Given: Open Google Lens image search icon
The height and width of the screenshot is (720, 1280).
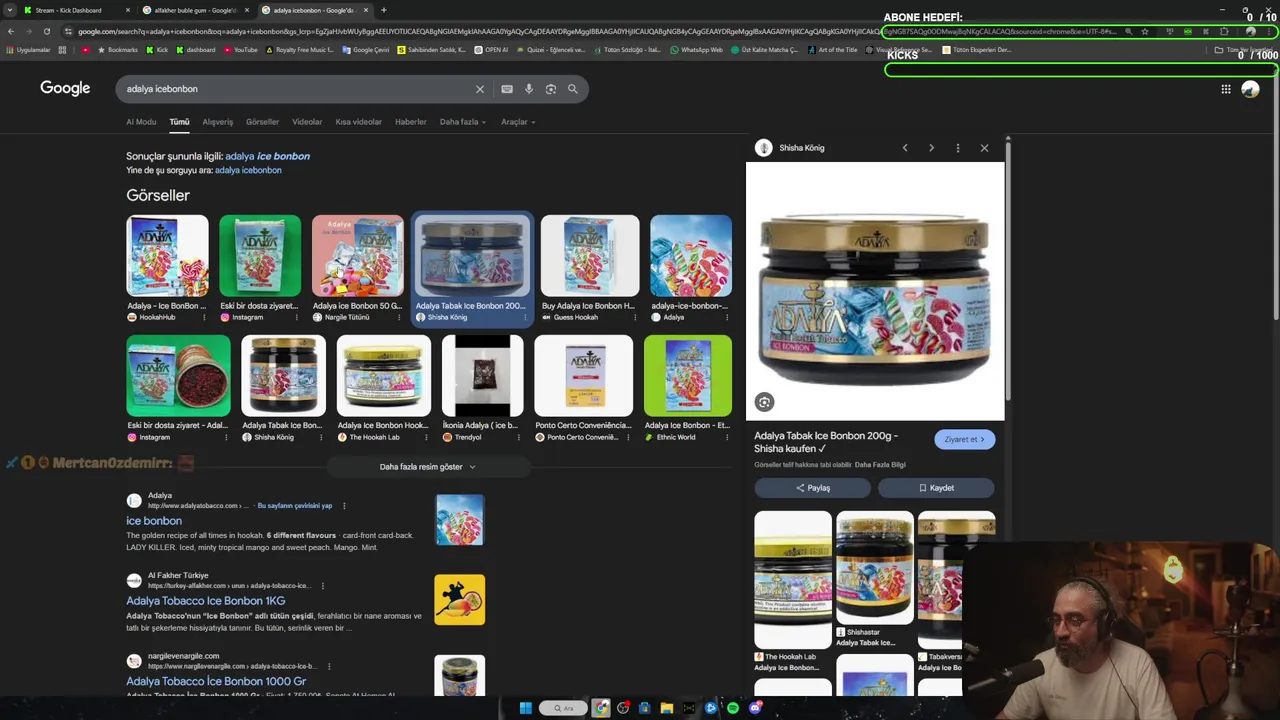Looking at the screenshot, I should [x=551, y=89].
